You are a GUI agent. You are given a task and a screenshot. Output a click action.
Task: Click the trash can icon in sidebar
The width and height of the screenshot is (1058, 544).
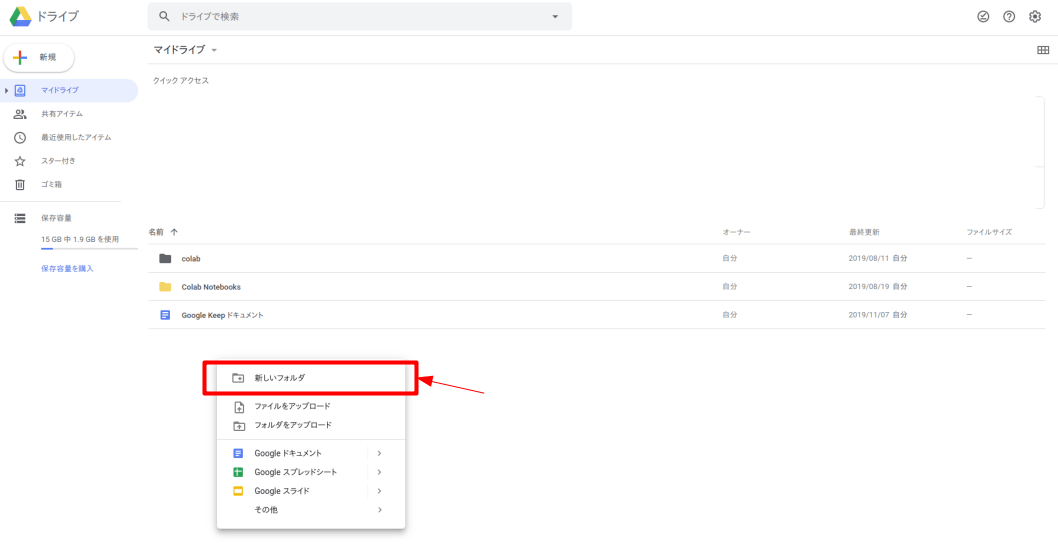click(x=20, y=184)
